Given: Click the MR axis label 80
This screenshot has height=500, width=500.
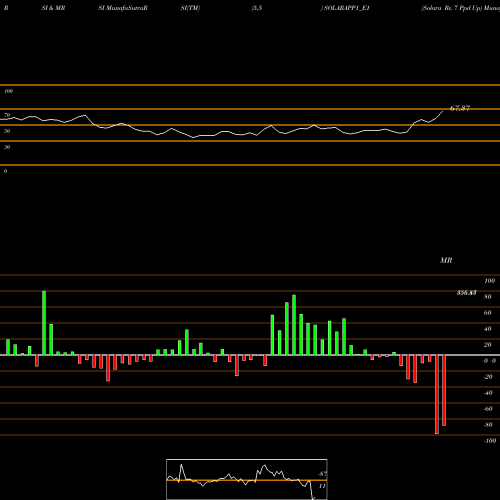Looking at the screenshot, I should click(x=488, y=297).
